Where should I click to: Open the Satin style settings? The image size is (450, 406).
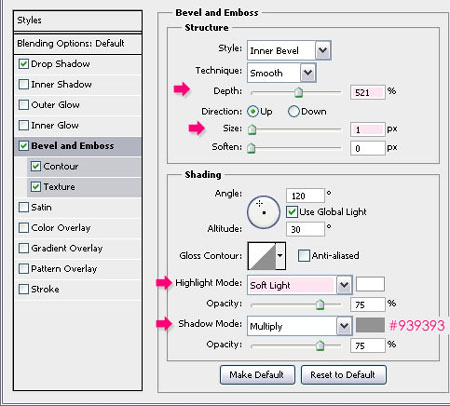[78, 207]
